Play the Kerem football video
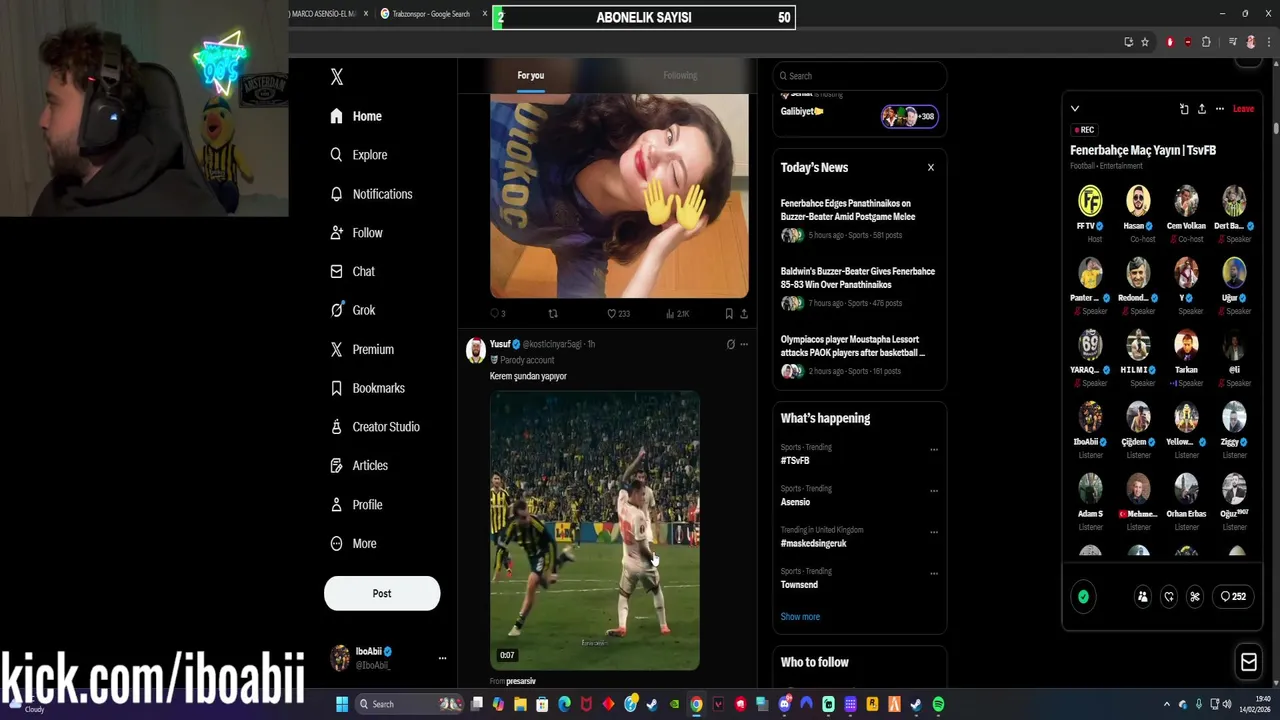This screenshot has height=720, width=1280. tap(595, 530)
